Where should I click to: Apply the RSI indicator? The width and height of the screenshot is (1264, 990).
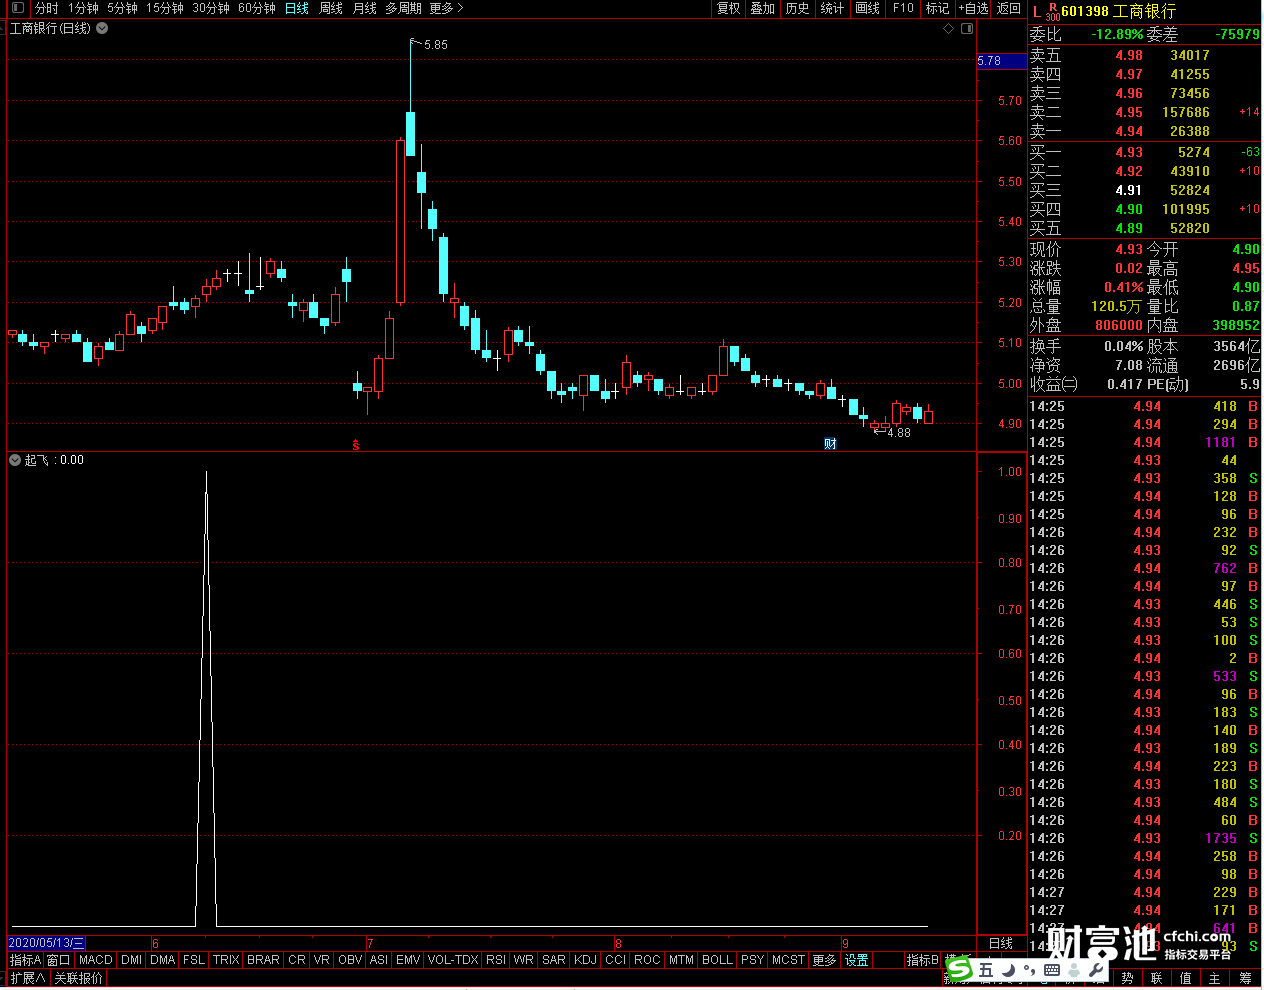496,960
